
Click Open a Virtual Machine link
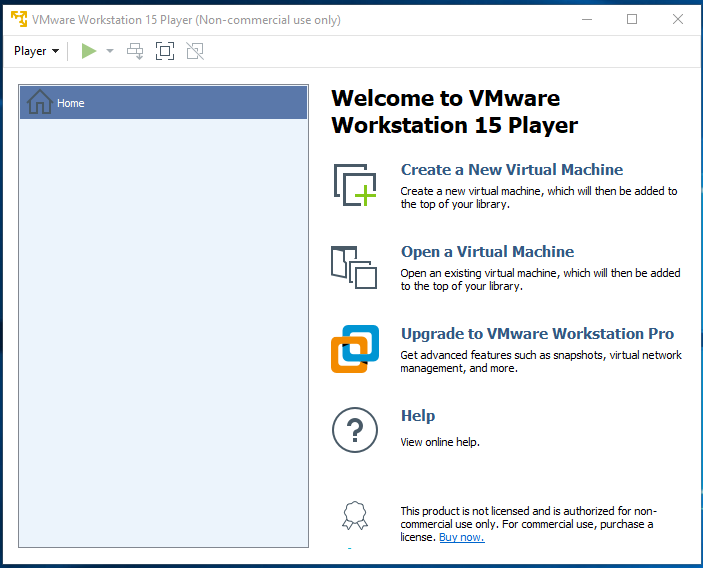[x=487, y=251]
